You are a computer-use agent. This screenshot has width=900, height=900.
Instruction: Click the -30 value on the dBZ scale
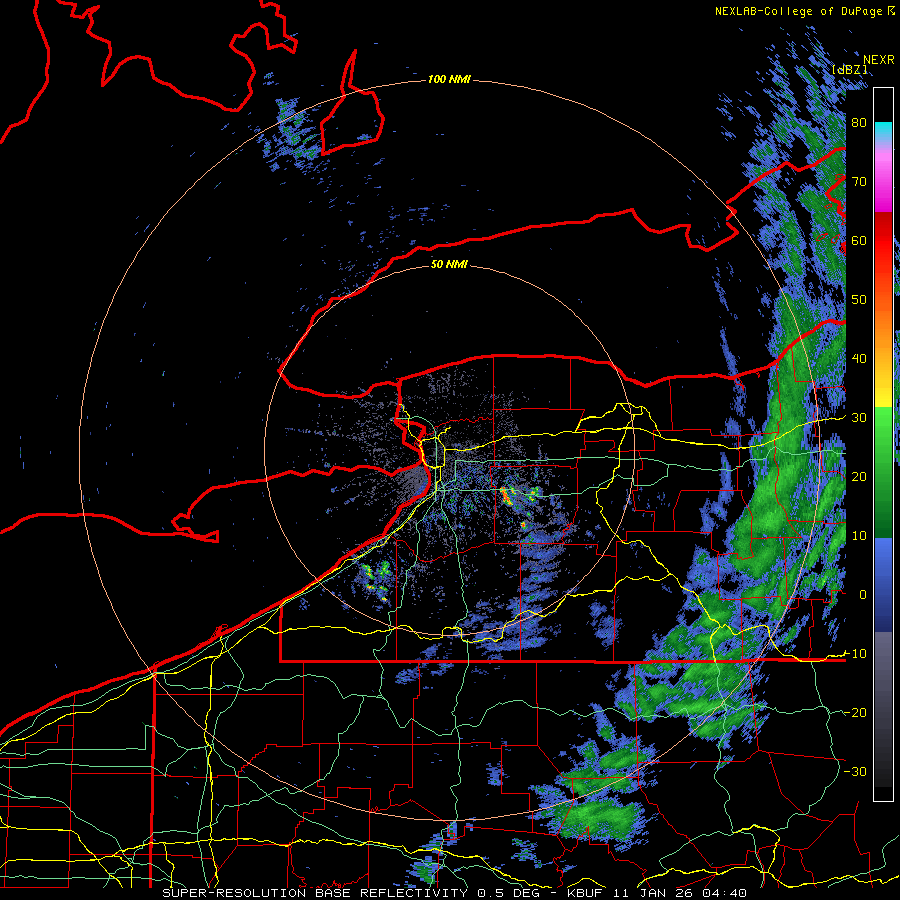[856, 772]
